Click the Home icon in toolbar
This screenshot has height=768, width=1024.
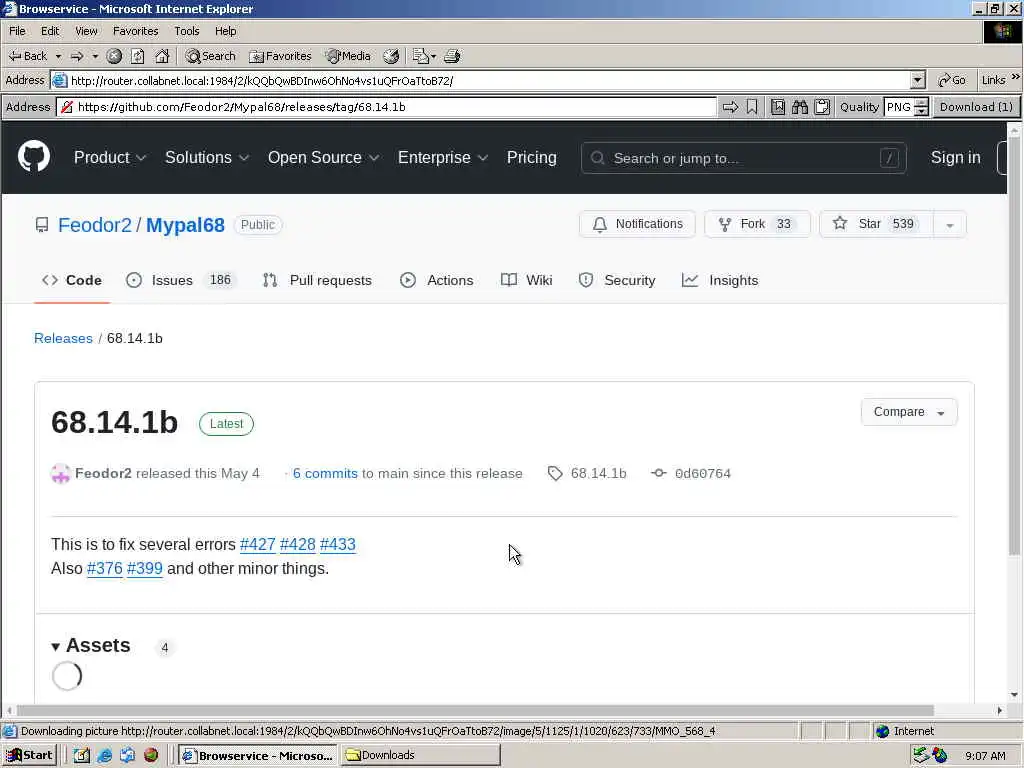coord(162,56)
